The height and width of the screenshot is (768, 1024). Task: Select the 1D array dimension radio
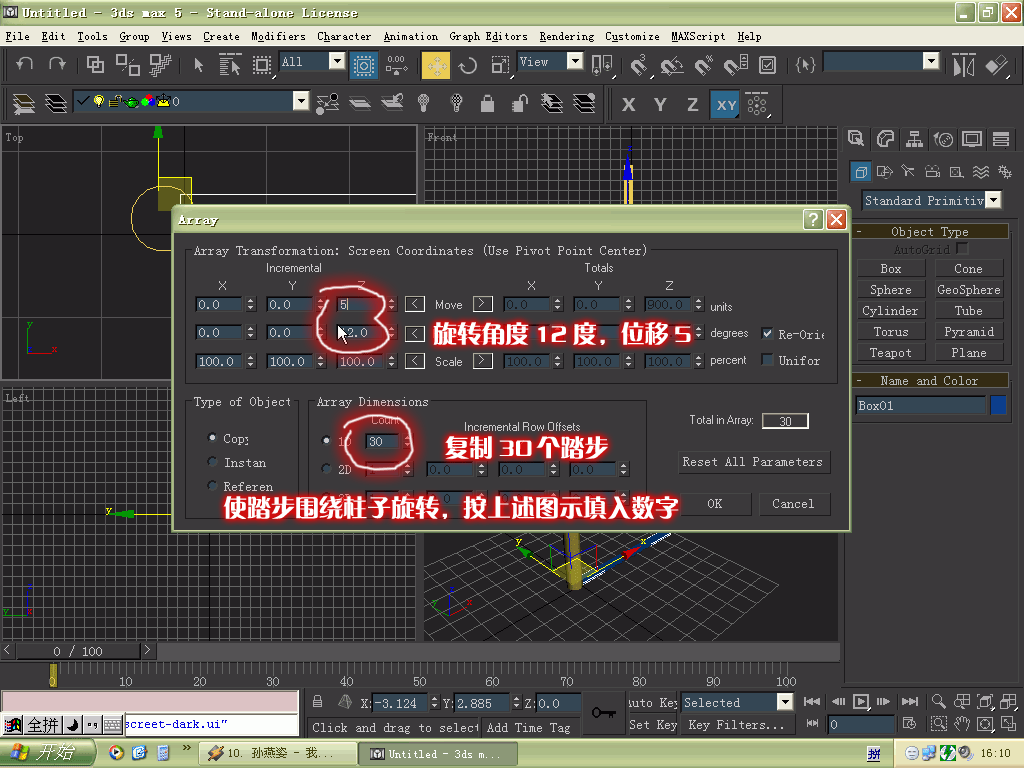[x=327, y=440]
